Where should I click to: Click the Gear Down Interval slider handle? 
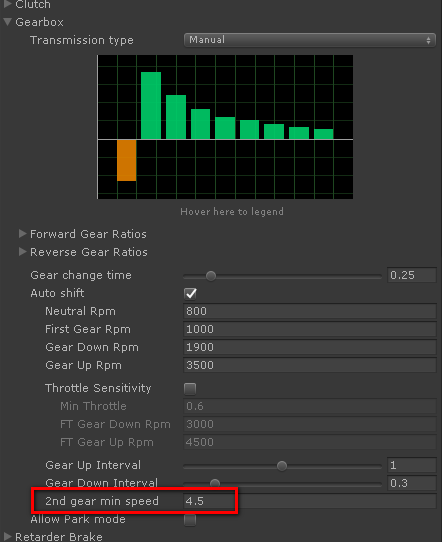tap(215, 483)
